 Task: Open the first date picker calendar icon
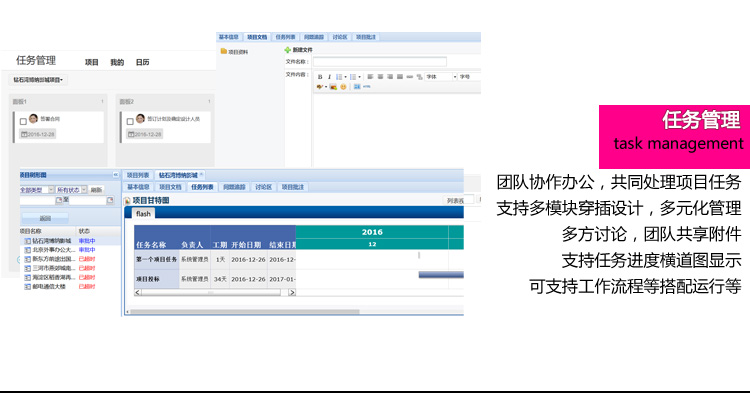pyautogui.click(x=59, y=200)
